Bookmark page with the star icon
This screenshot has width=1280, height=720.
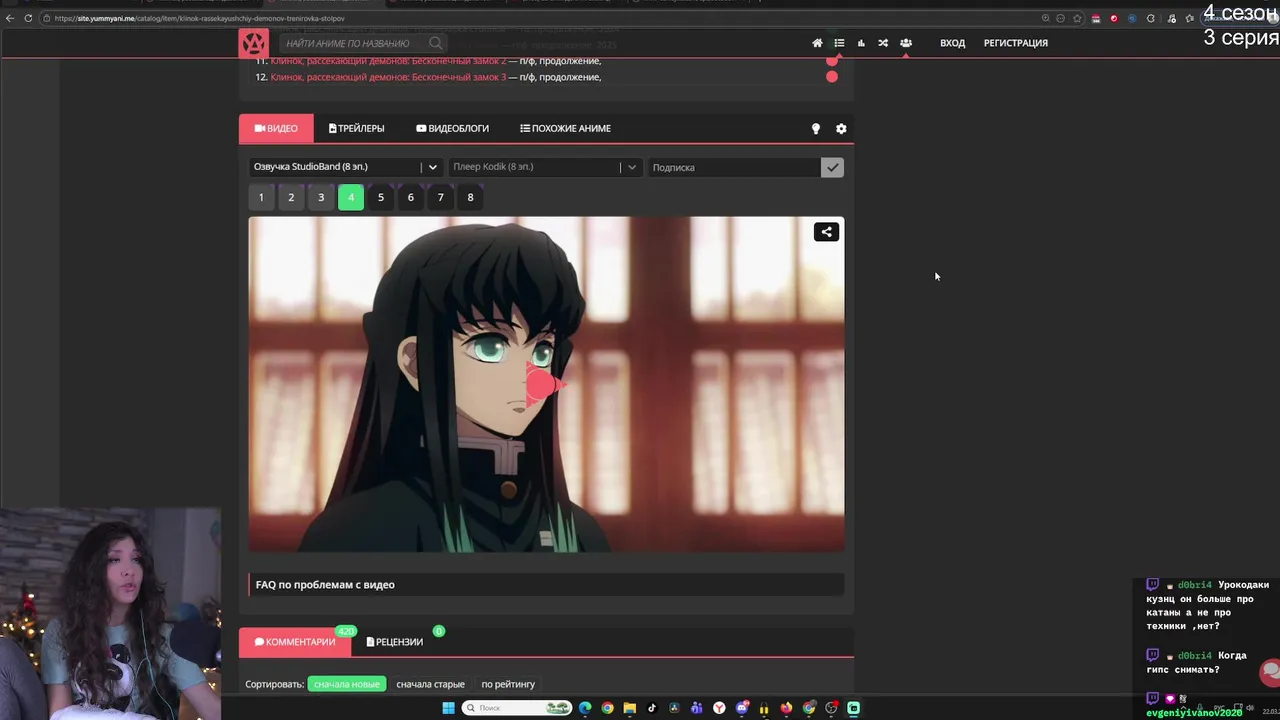[x=1077, y=18]
